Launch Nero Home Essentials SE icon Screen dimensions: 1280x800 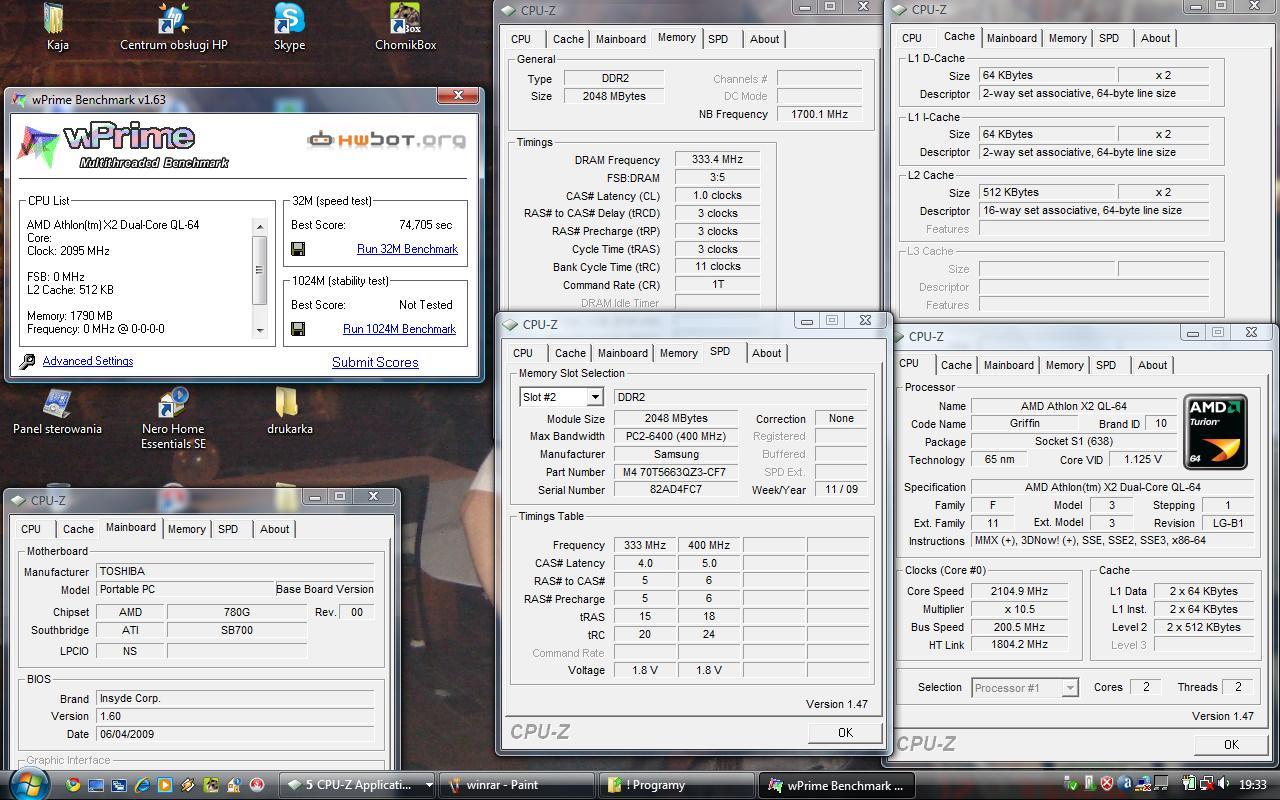[173, 403]
